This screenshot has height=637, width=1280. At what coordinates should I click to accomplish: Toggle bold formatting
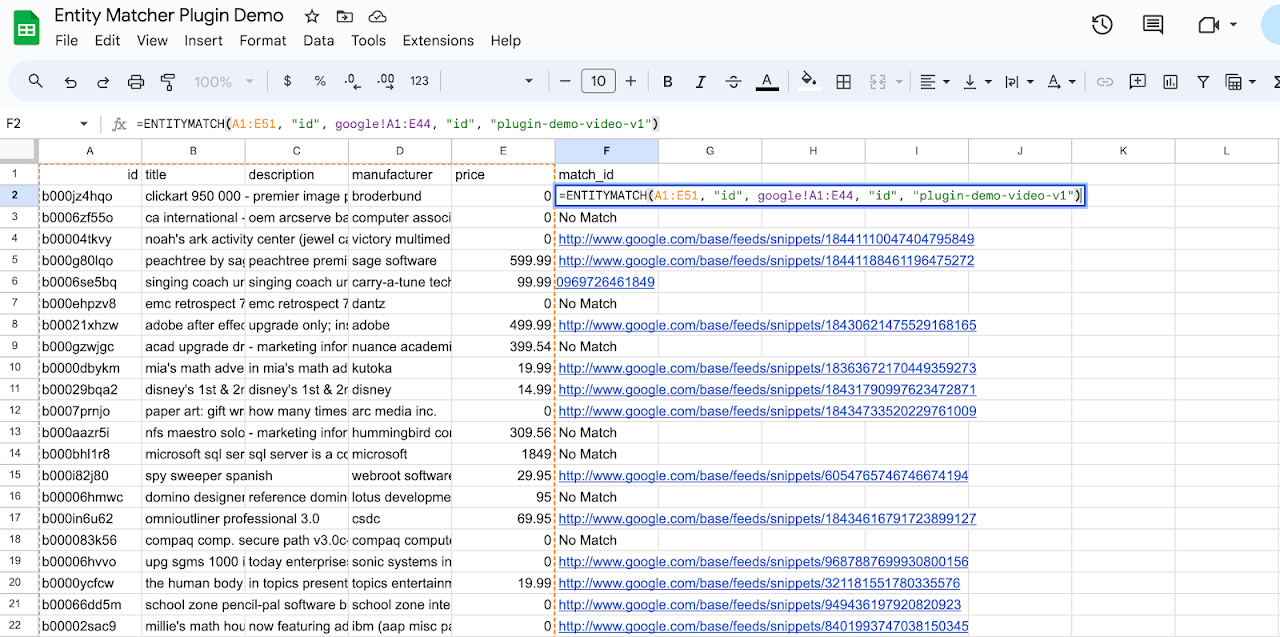coord(668,82)
